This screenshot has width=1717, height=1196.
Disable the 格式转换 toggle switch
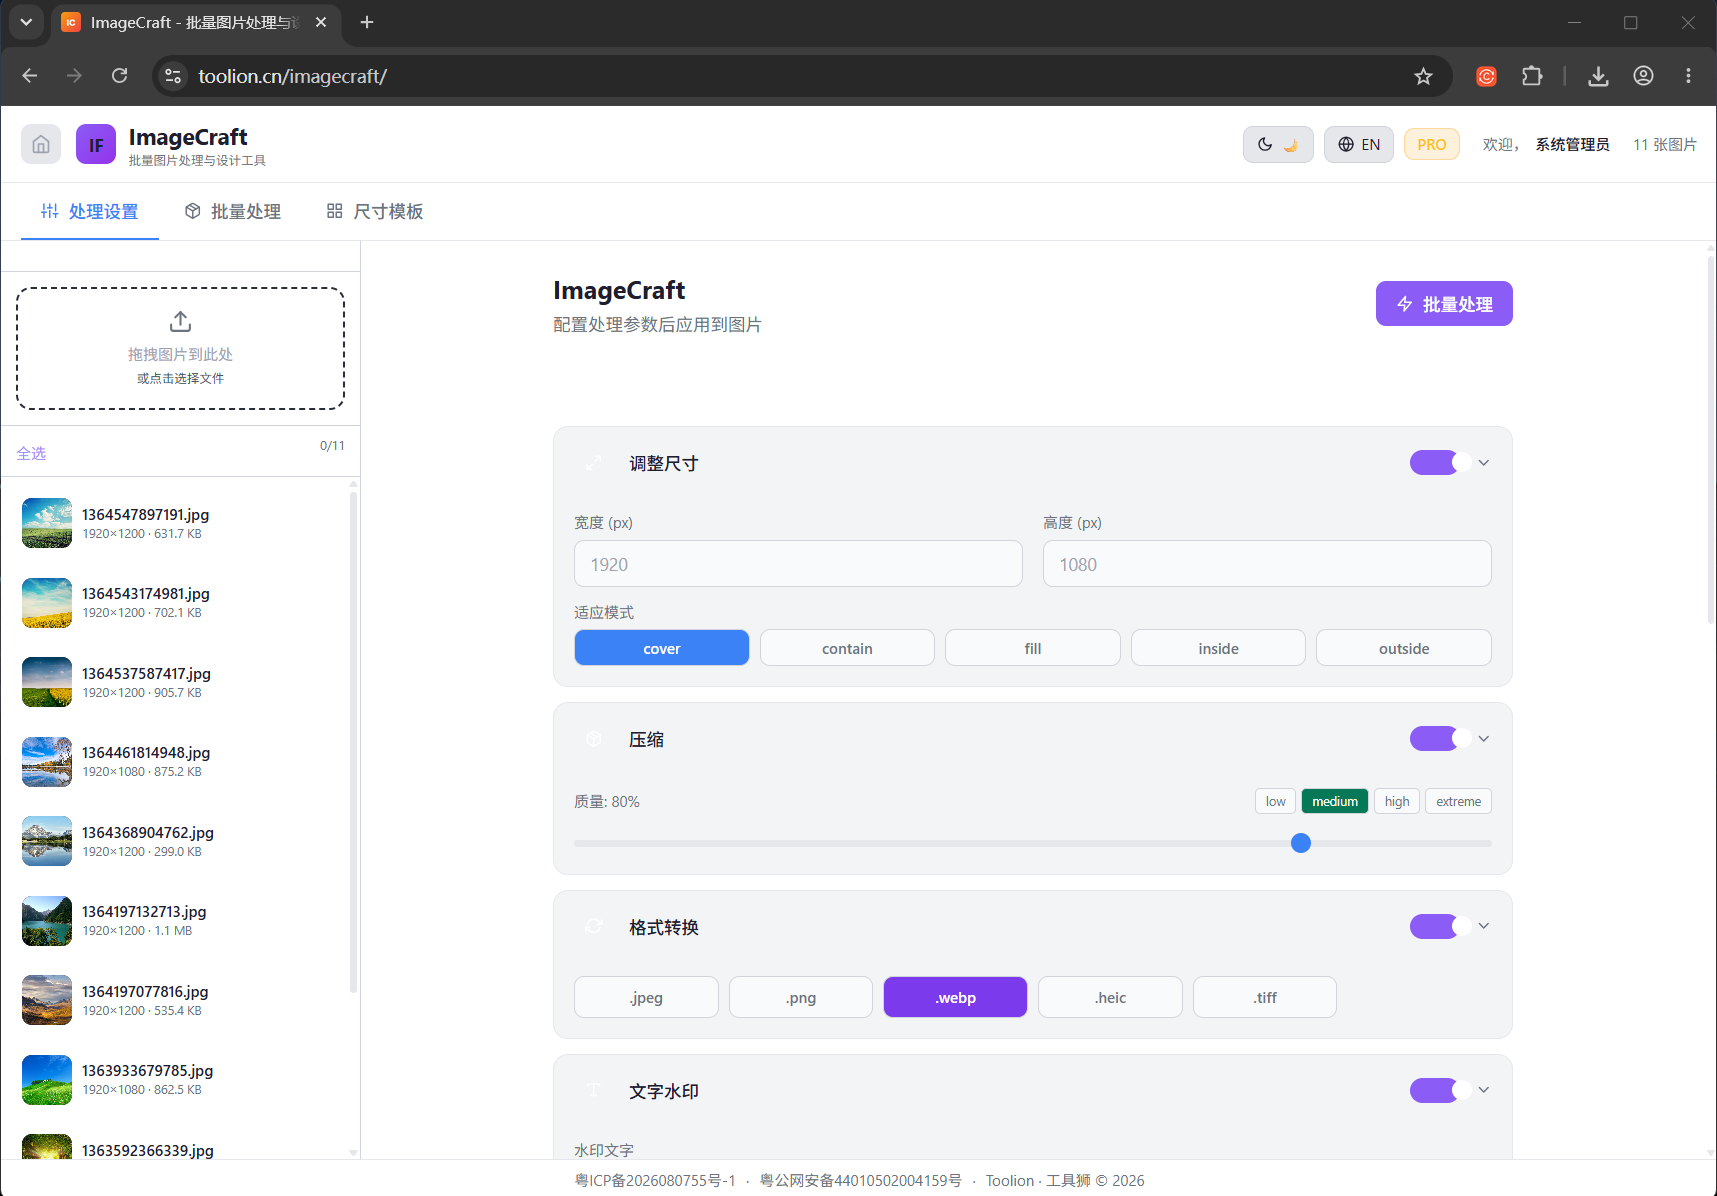(1440, 927)
